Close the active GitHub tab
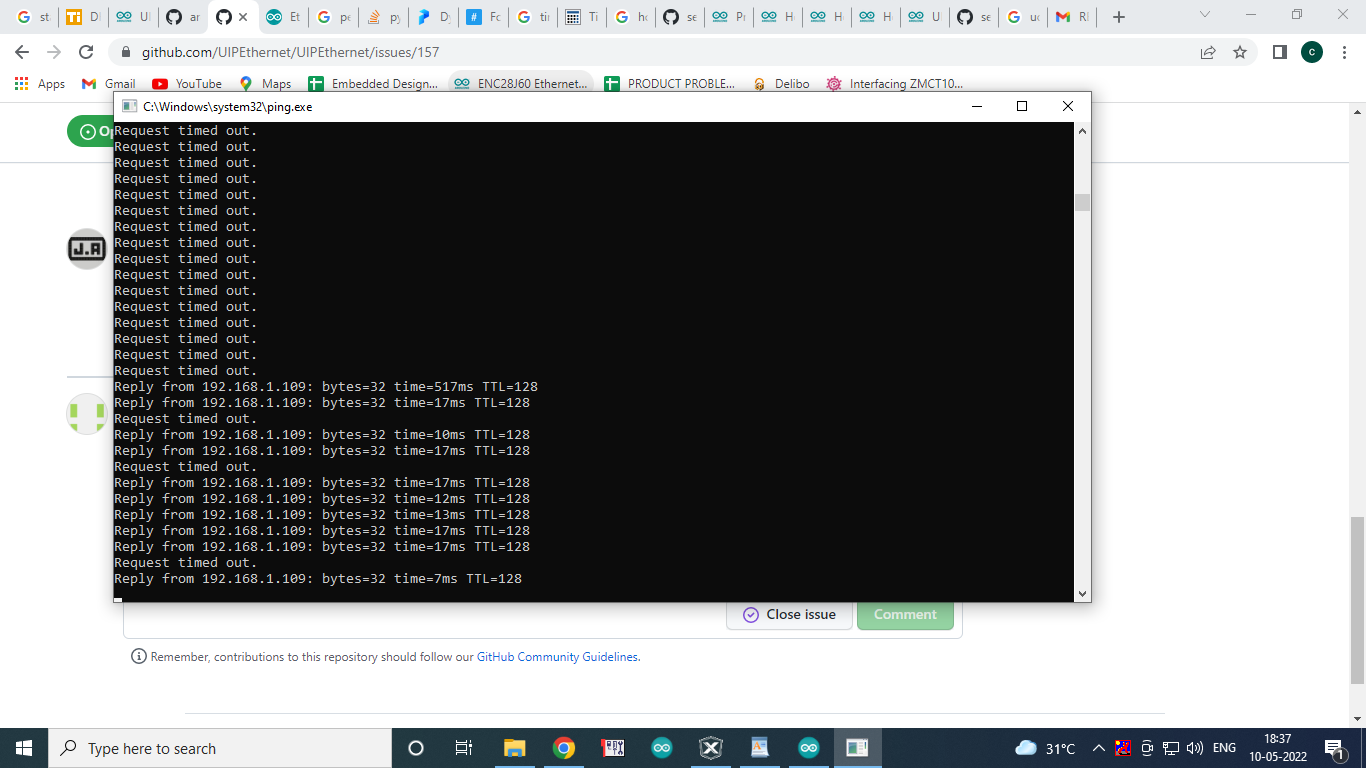This screenshot has width=1366, height=768. 243,17
